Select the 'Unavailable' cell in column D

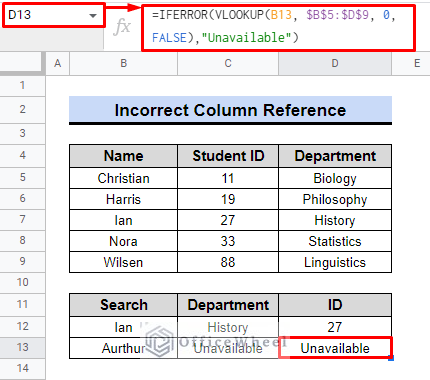pyautogui.click(x=335, y=348)
